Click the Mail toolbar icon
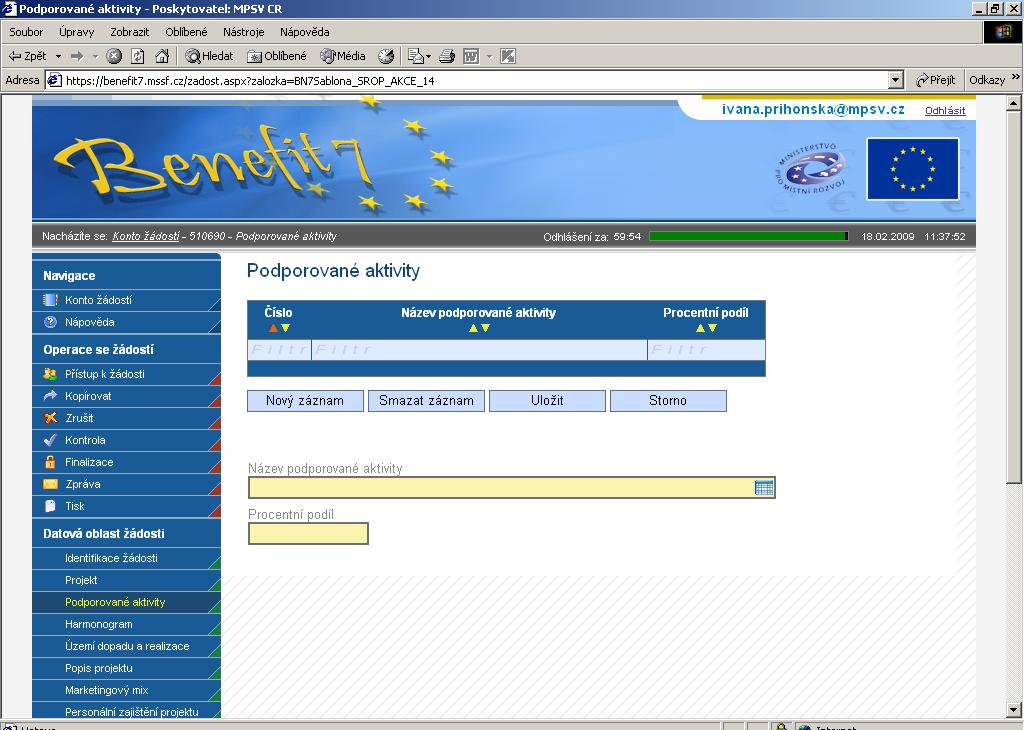This screenshot has width=1024, height=730. (x=419, y=56)
